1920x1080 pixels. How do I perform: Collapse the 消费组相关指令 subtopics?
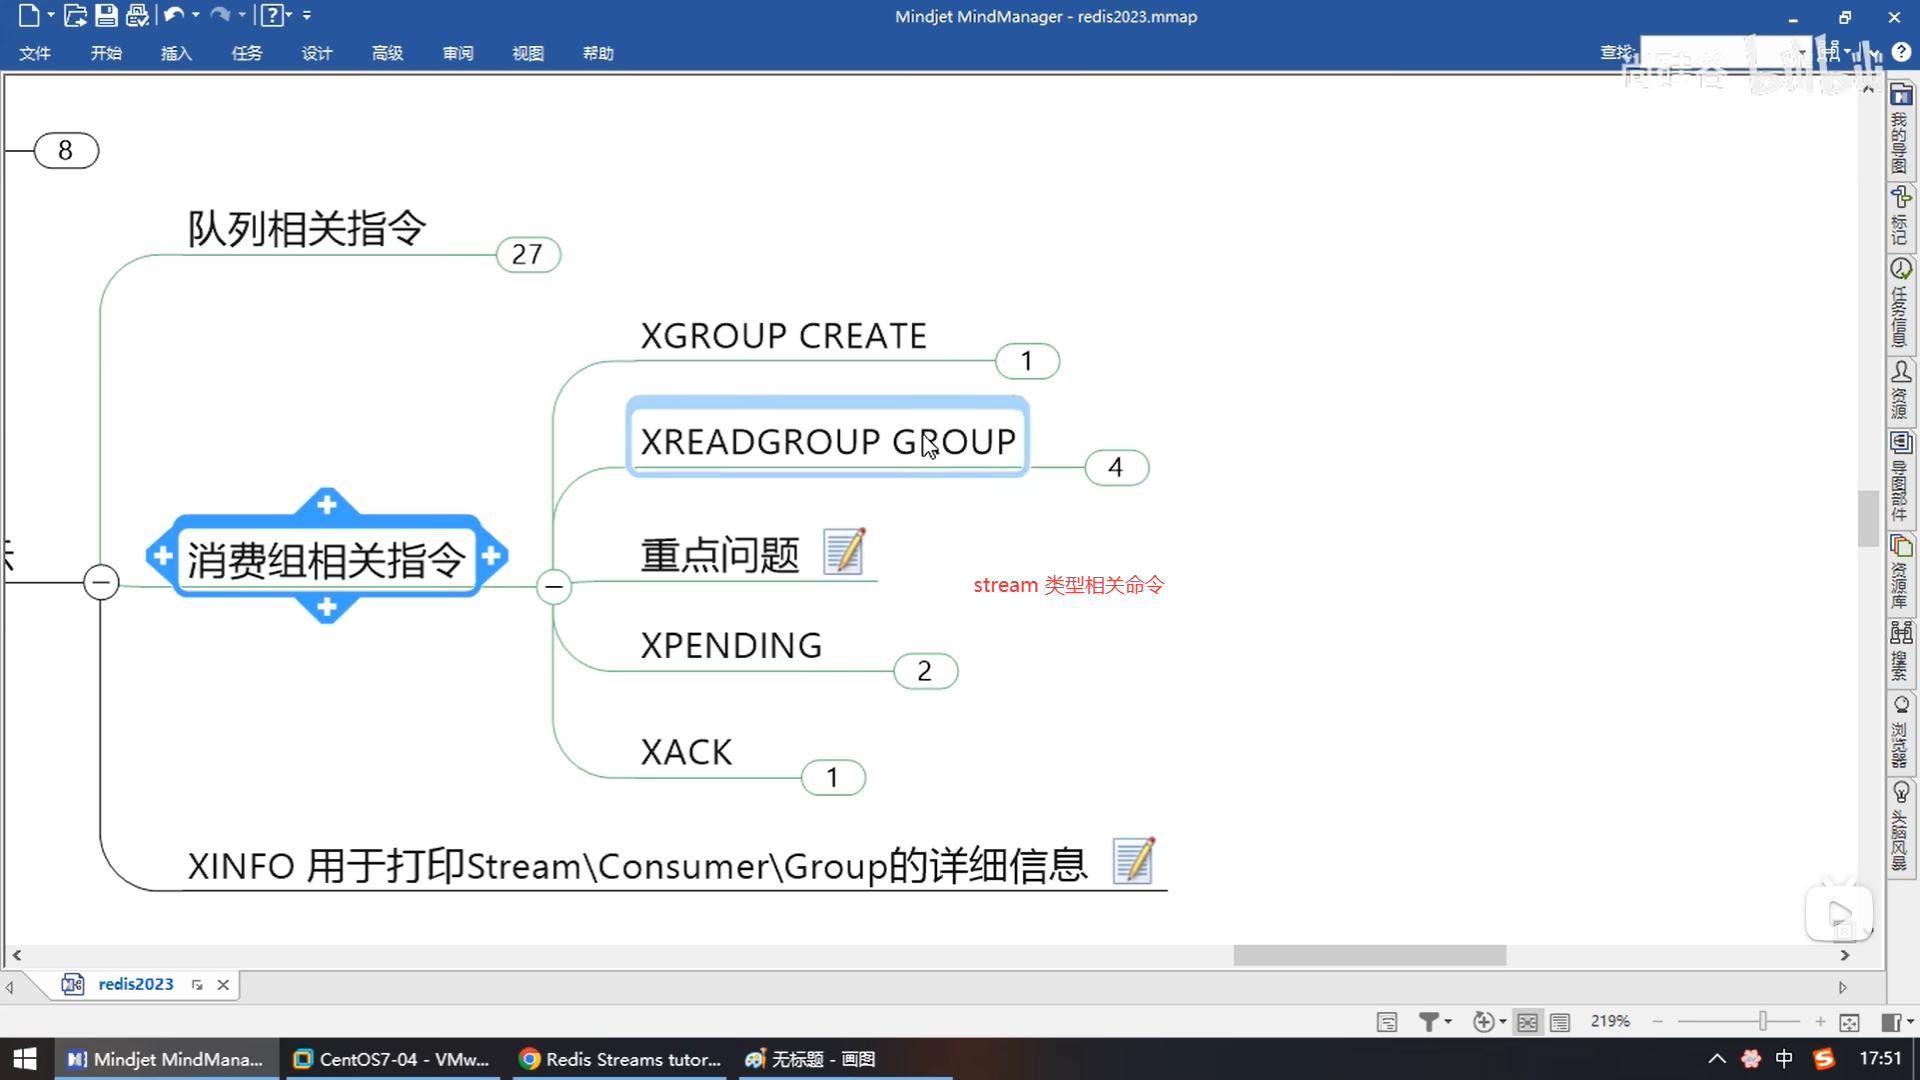[553, 586]
